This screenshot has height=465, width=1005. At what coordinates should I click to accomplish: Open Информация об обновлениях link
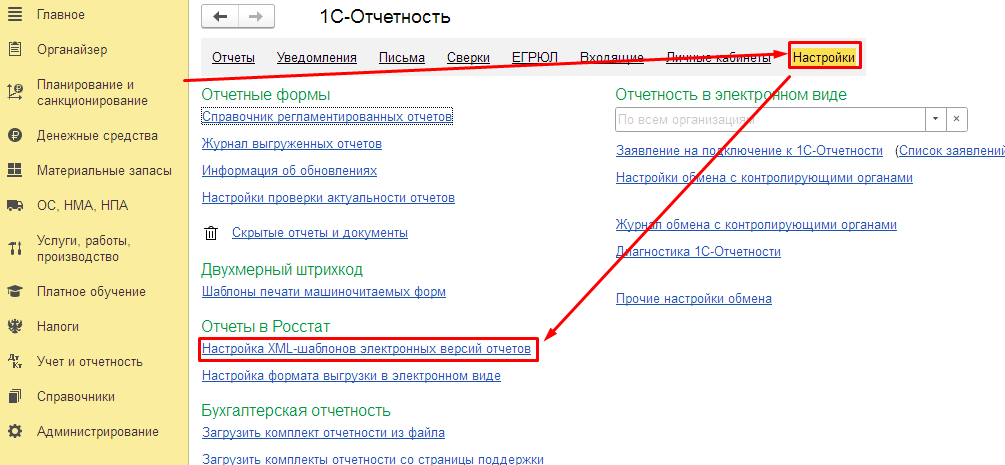[289, 171]
